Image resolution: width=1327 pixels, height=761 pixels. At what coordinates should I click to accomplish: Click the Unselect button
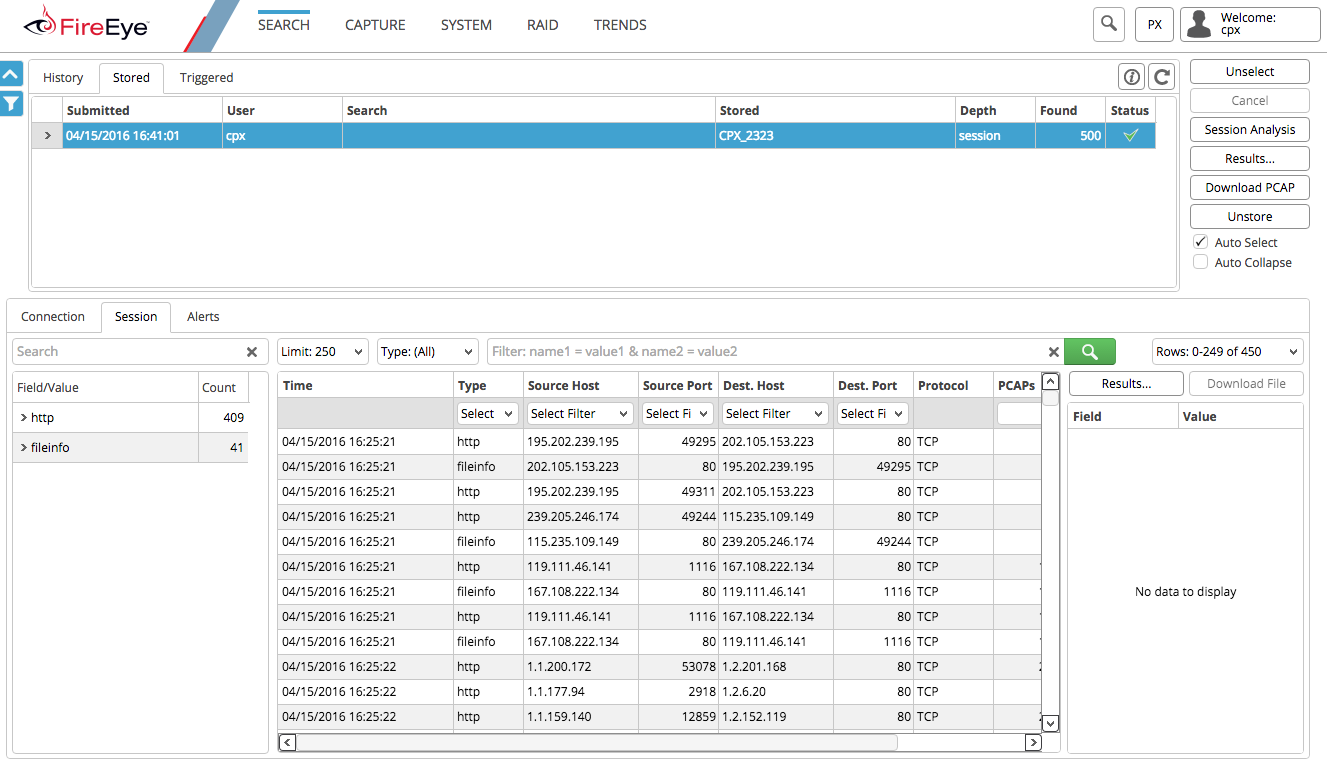coord(1250,72)
